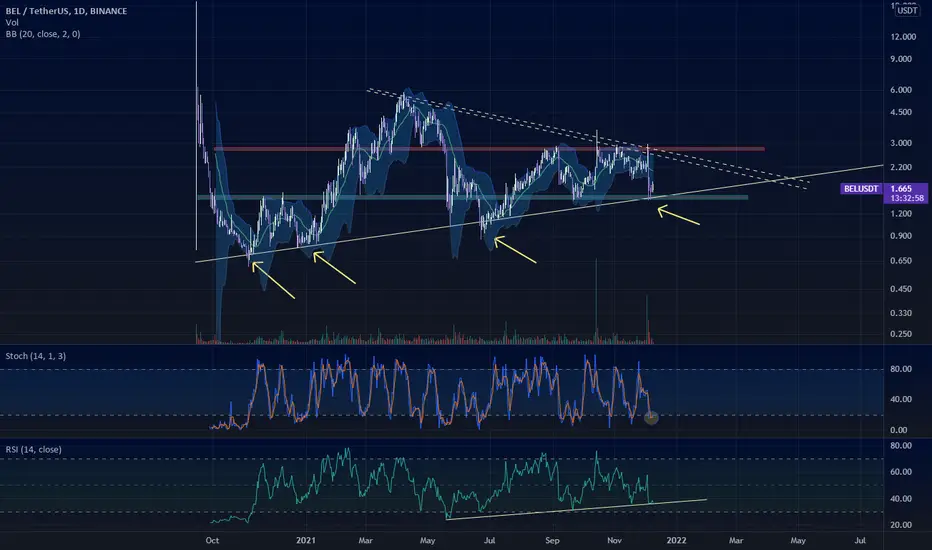Click the BEL / TetherUS symbol title
Image resolution: width=932 pixels, height=550 pixels.
66,11
